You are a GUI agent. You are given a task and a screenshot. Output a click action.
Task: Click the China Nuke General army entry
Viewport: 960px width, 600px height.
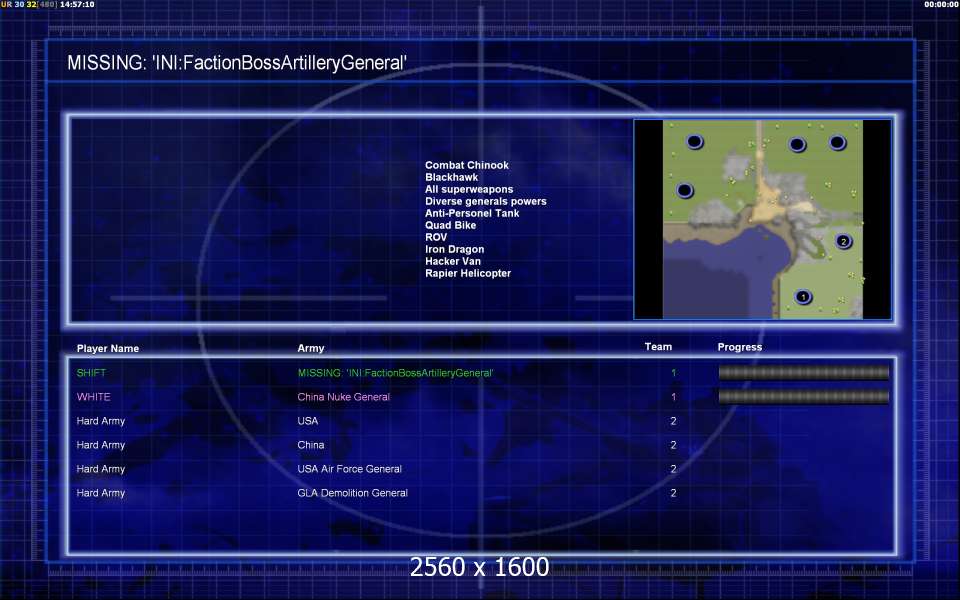click(343, 397)
